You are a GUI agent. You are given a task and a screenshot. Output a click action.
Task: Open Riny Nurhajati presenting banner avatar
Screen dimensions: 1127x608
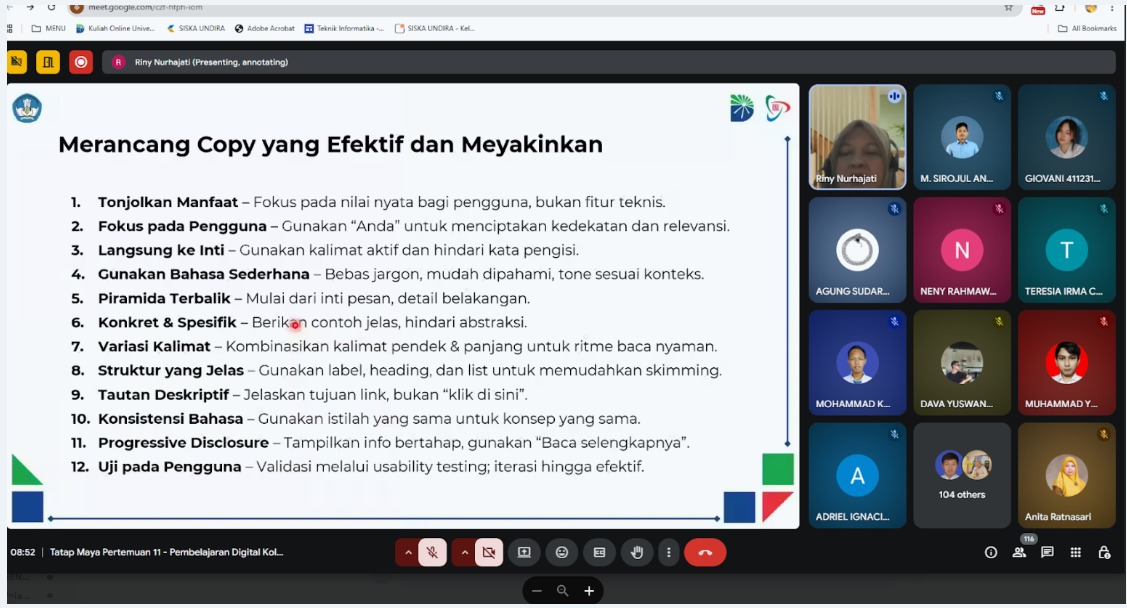coord(119,63)
